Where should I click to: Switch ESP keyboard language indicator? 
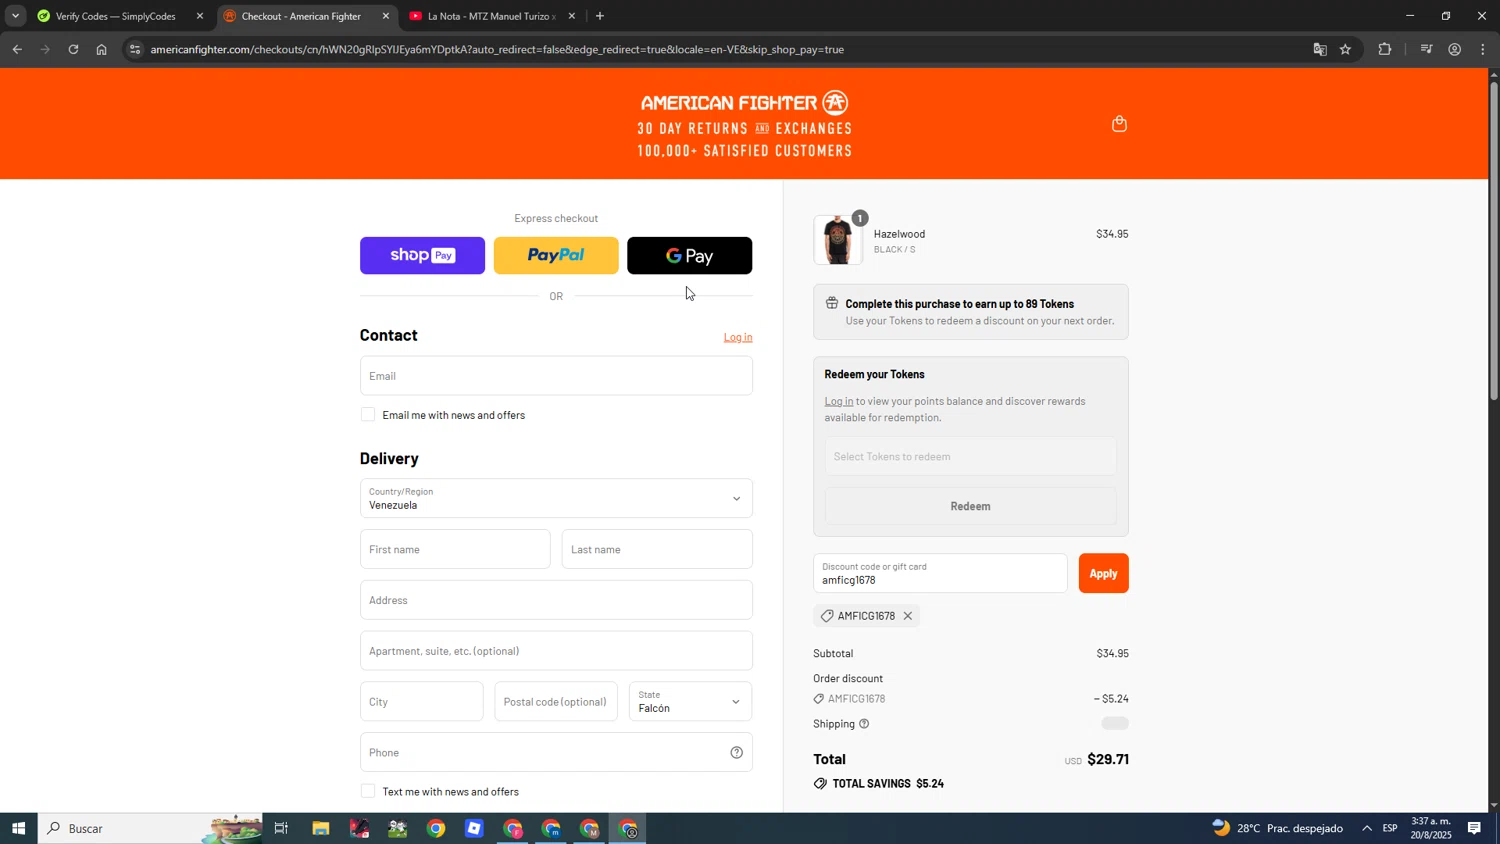click(1390, 828)
